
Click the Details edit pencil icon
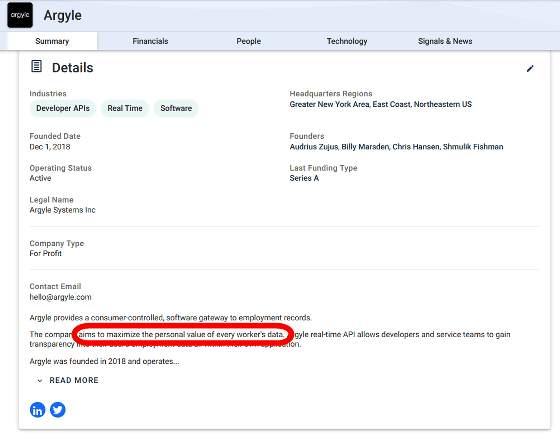530,69
